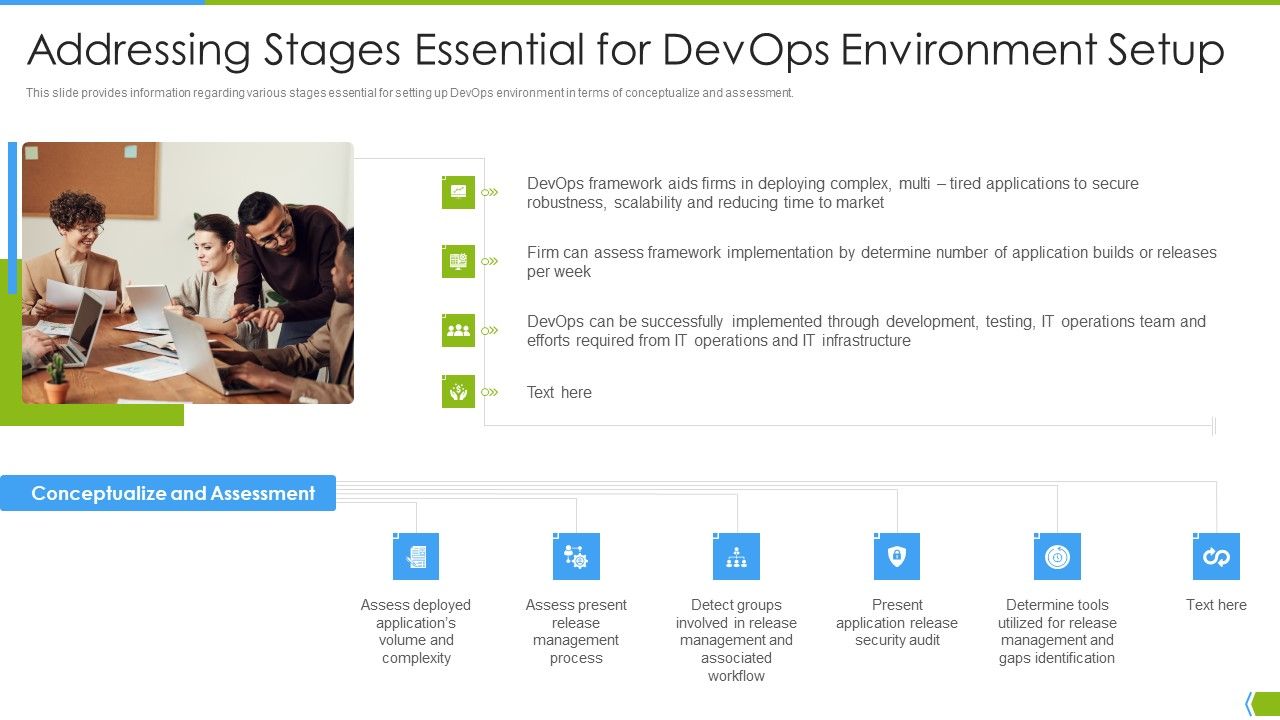
Task: Expand the chevron beside DevOps framework statement
Action: (x=490, y=192)
